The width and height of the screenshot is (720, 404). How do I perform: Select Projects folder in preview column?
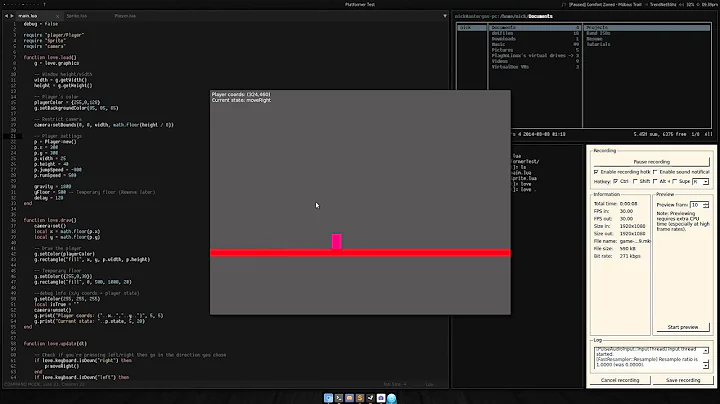(x=647, y=28)
